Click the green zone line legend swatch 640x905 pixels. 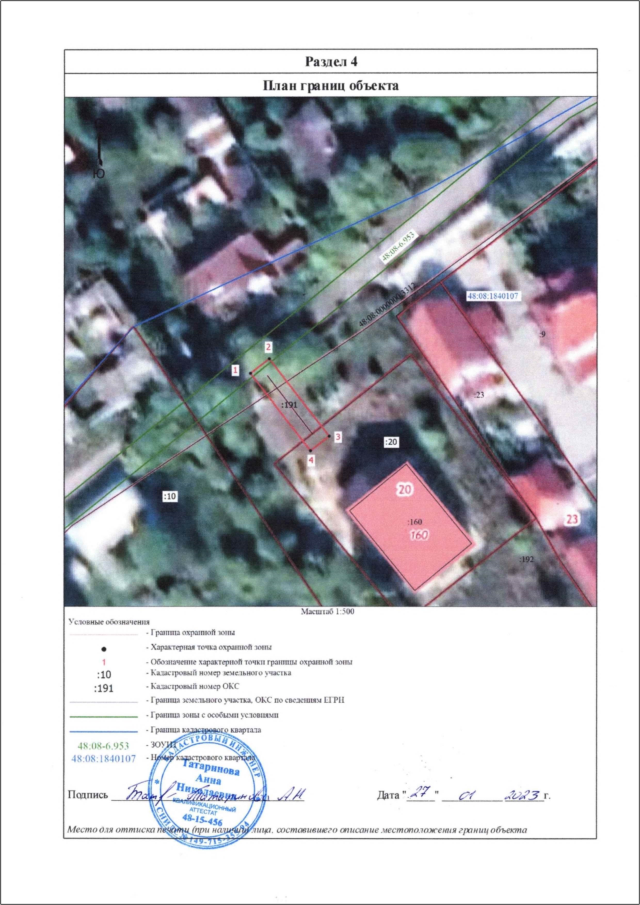105,716
